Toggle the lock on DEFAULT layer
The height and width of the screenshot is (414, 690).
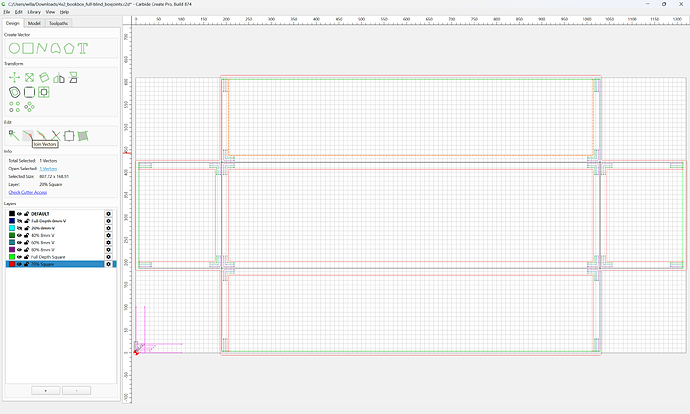click(x=26, y=214)
